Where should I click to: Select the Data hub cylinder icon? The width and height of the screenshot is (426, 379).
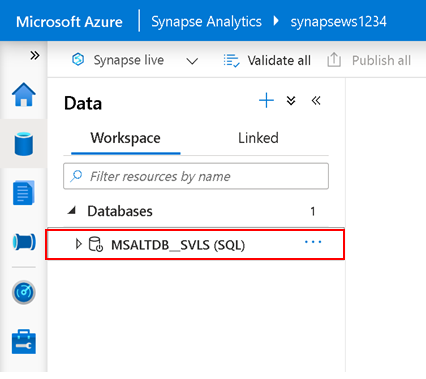(24, 144)
